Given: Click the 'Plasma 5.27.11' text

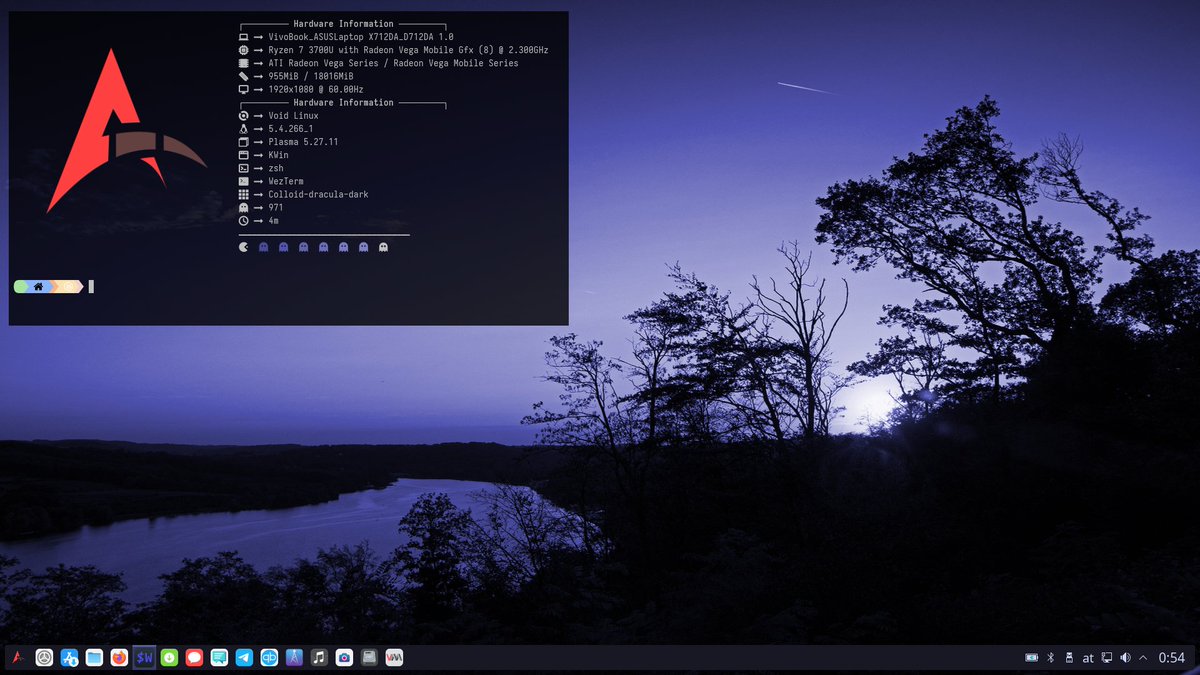Looking at the screenshot, I should (303, 142).
